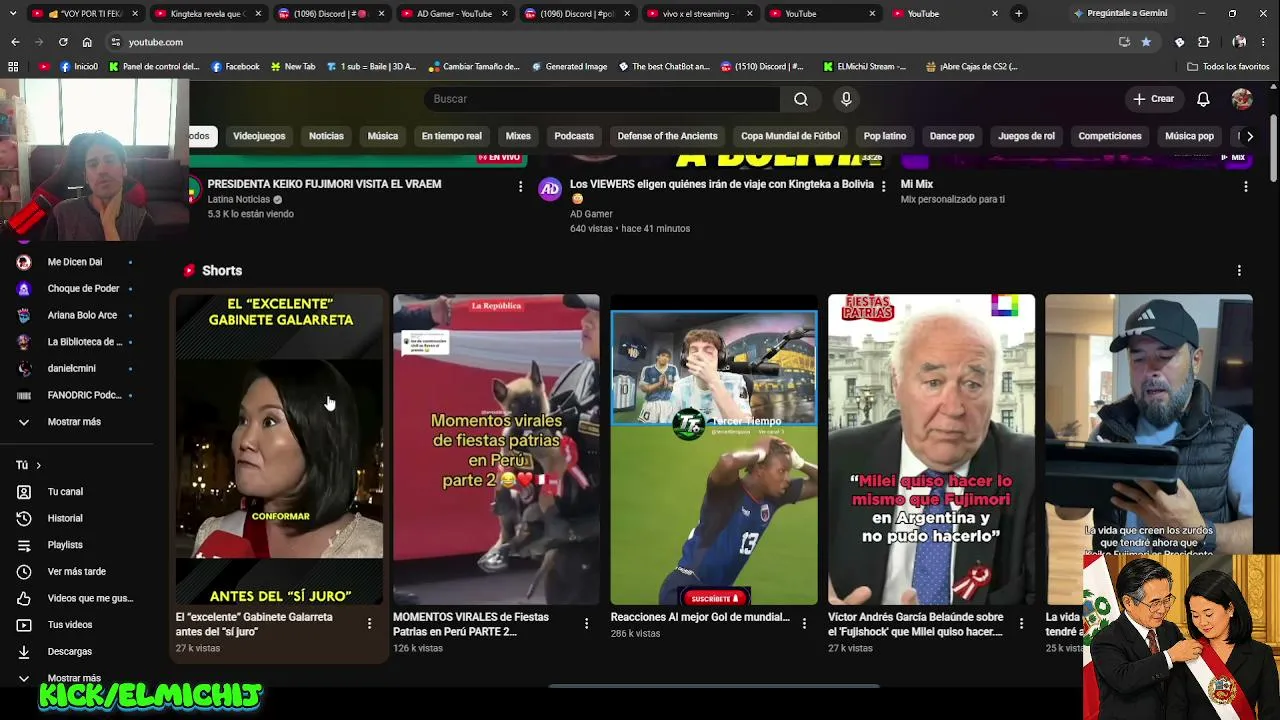Image resolution: width=1280 pixels, height=720 pixels.
Task: Open the Todos los favoritos bookmarks folder
Action: point(1228,67)
